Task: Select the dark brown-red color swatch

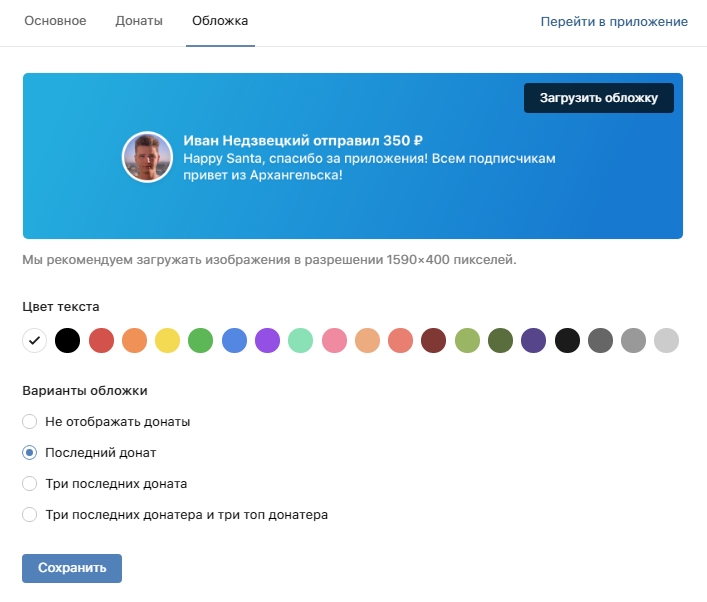Action: pyautogui.click(x=433, y=340)
